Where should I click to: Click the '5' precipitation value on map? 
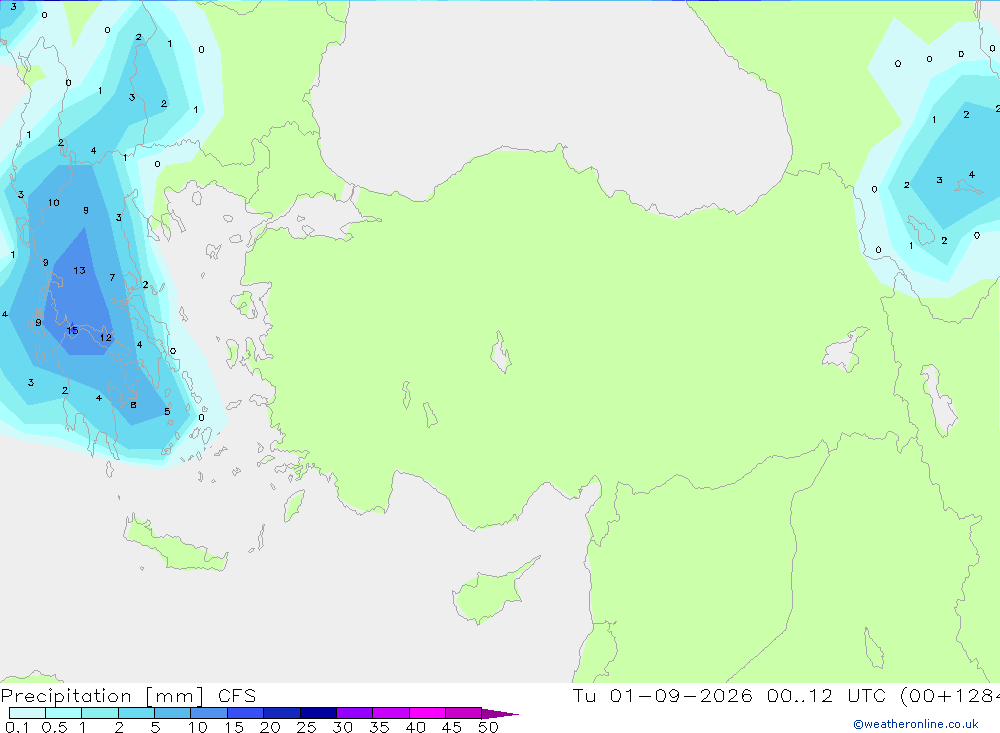coord(167,411)
